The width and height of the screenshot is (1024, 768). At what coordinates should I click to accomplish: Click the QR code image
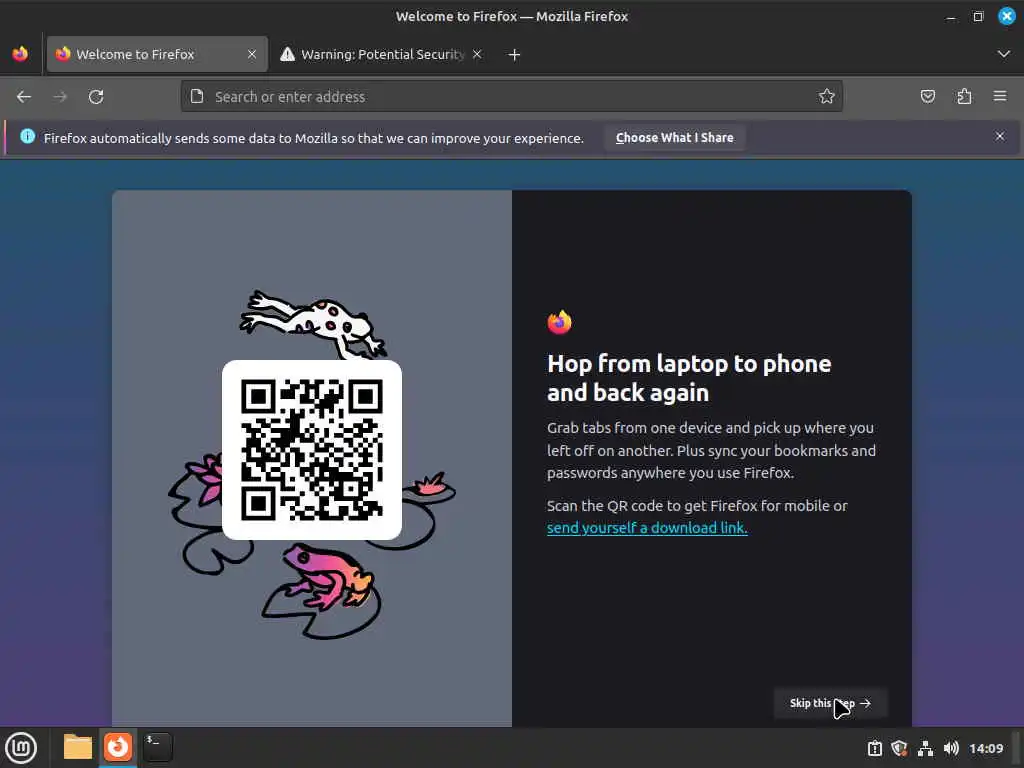coord(312,450)
